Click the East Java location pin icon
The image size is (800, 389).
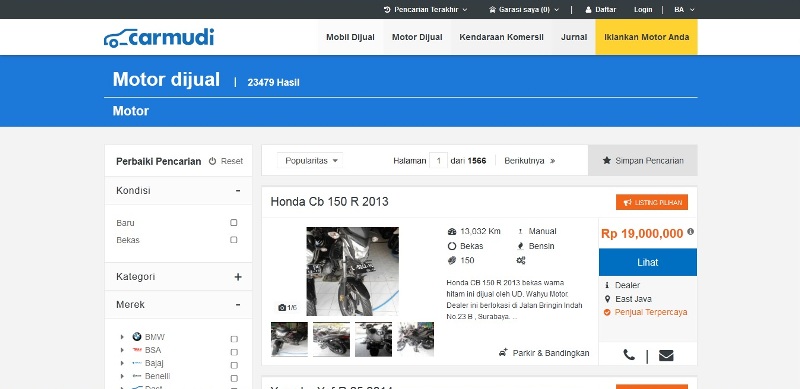coord(607,299)
